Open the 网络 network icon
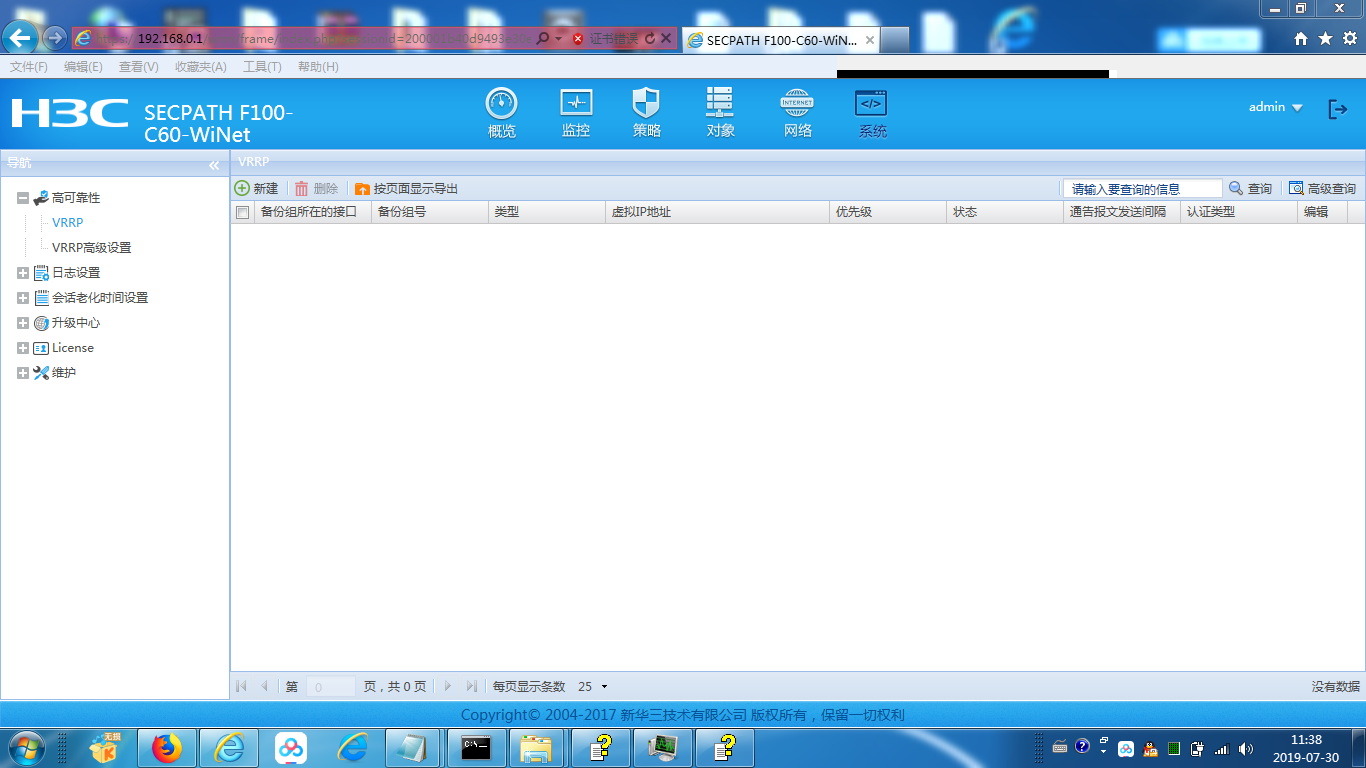Viewport: 1366px width, 768px height. coord(797,104)
